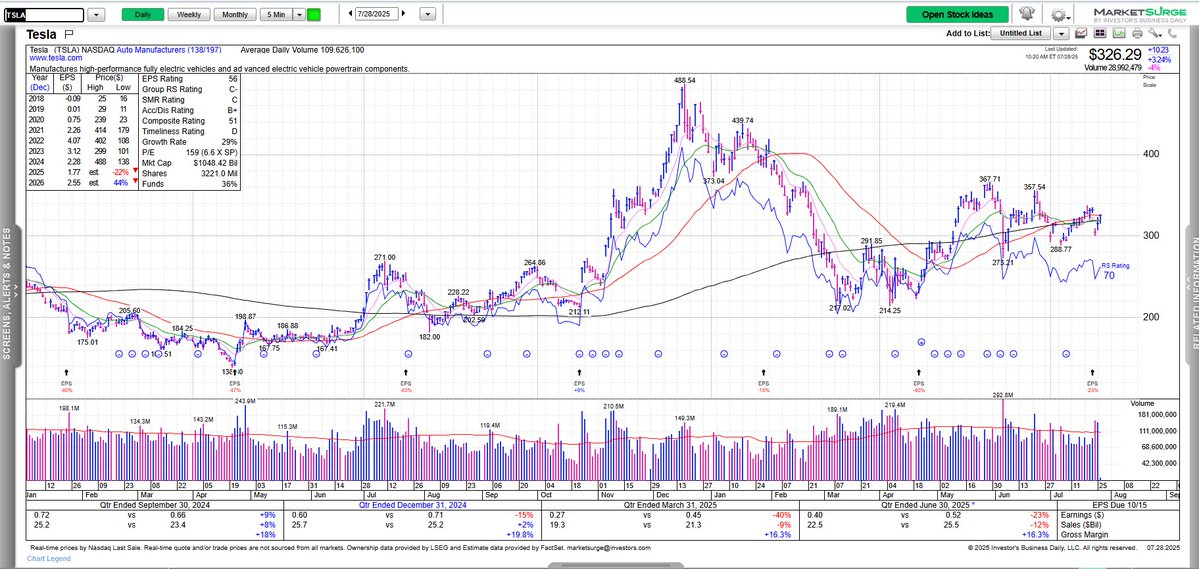Click the 271.00 price label
This screenshot has width=1199, height=569.
pyautogui.click(x=385, y=258)
